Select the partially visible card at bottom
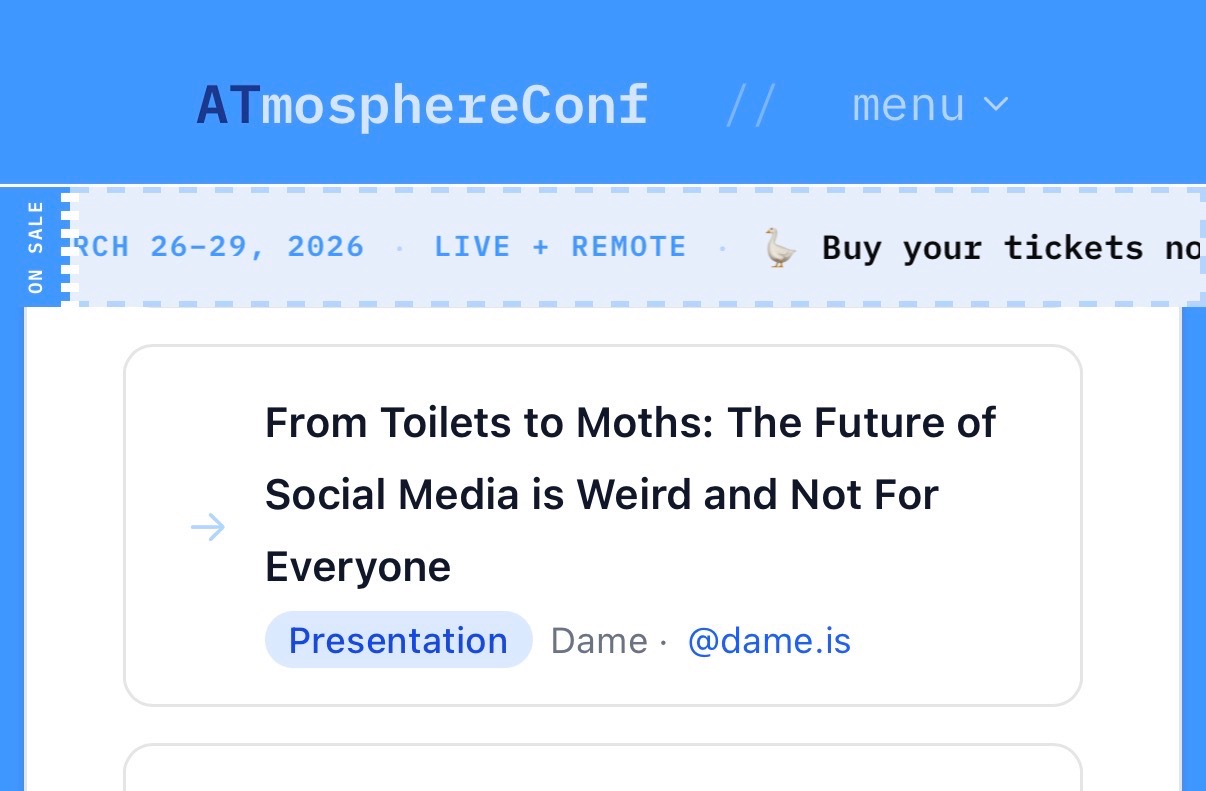This screenshot has height=791, width=1206. [602, 768]
